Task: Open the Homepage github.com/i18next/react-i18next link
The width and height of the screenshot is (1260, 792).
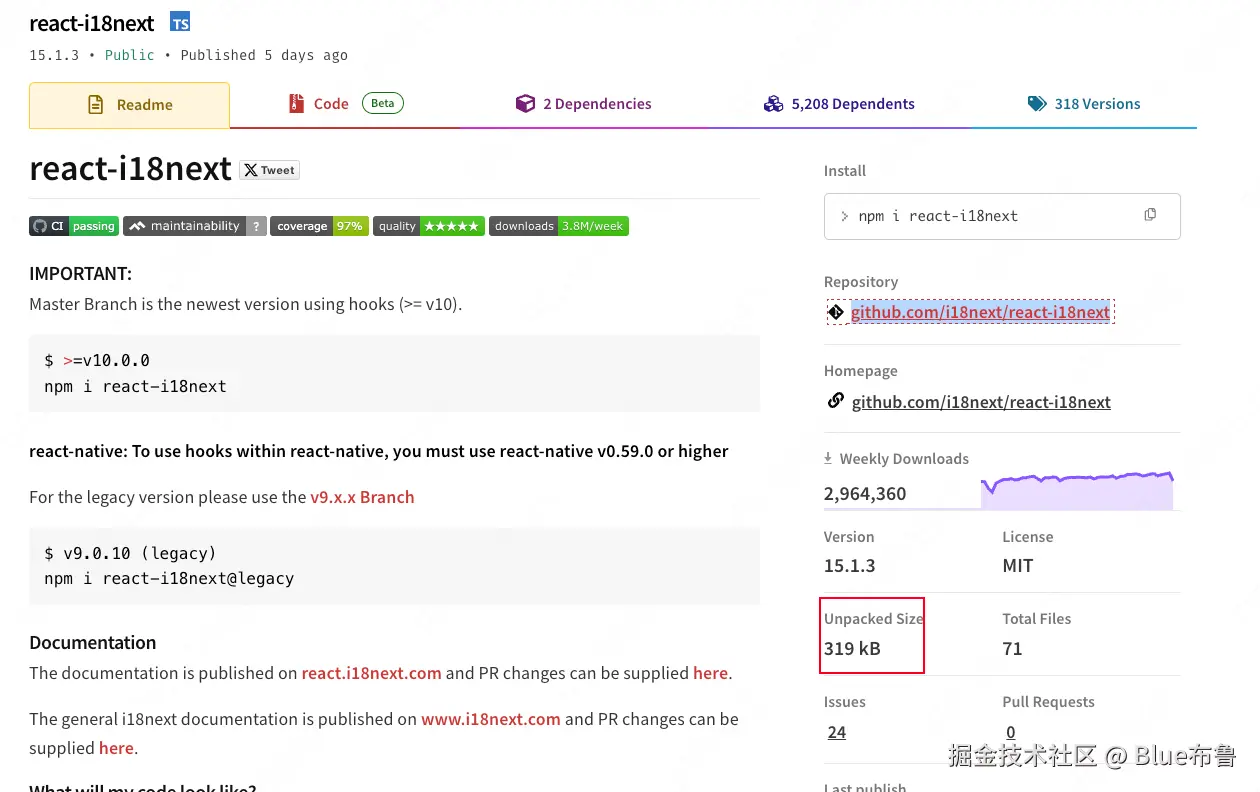Action: pos(981,402)
